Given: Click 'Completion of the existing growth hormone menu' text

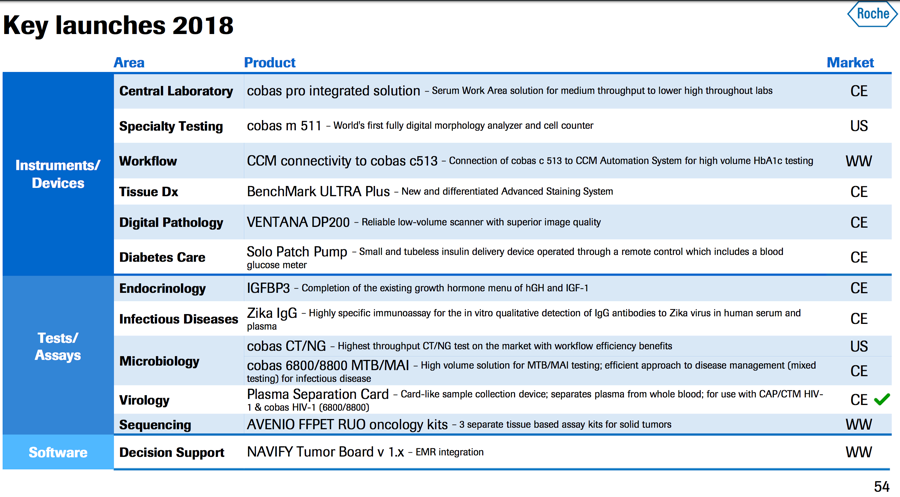Looking at the screenshot, I should point(445,288).
